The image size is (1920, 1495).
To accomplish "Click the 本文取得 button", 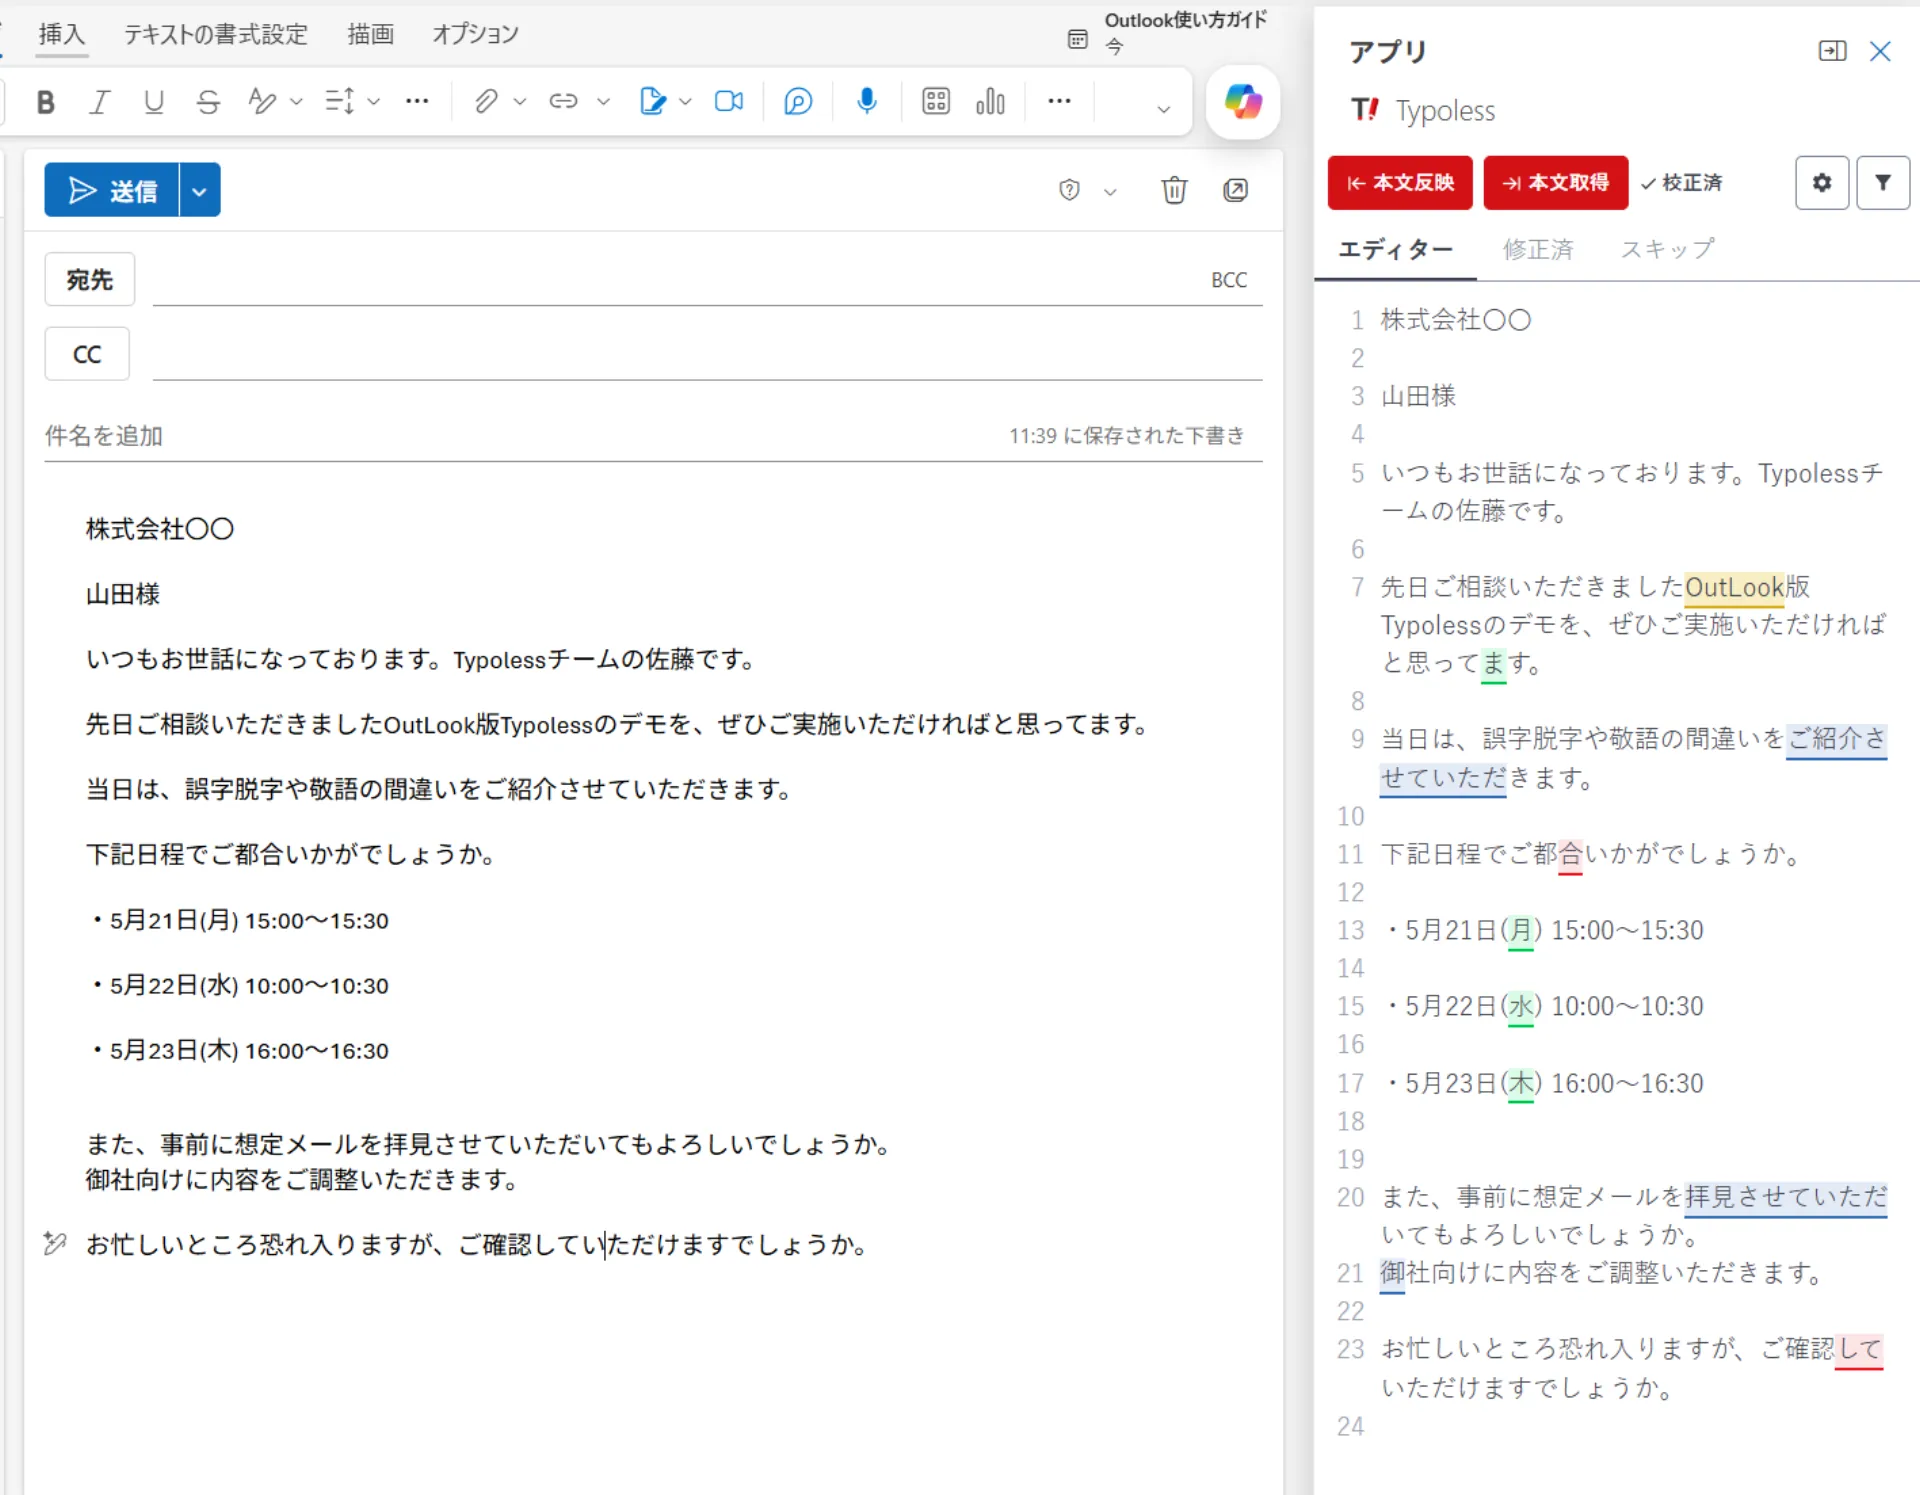I will [1556, 183].
